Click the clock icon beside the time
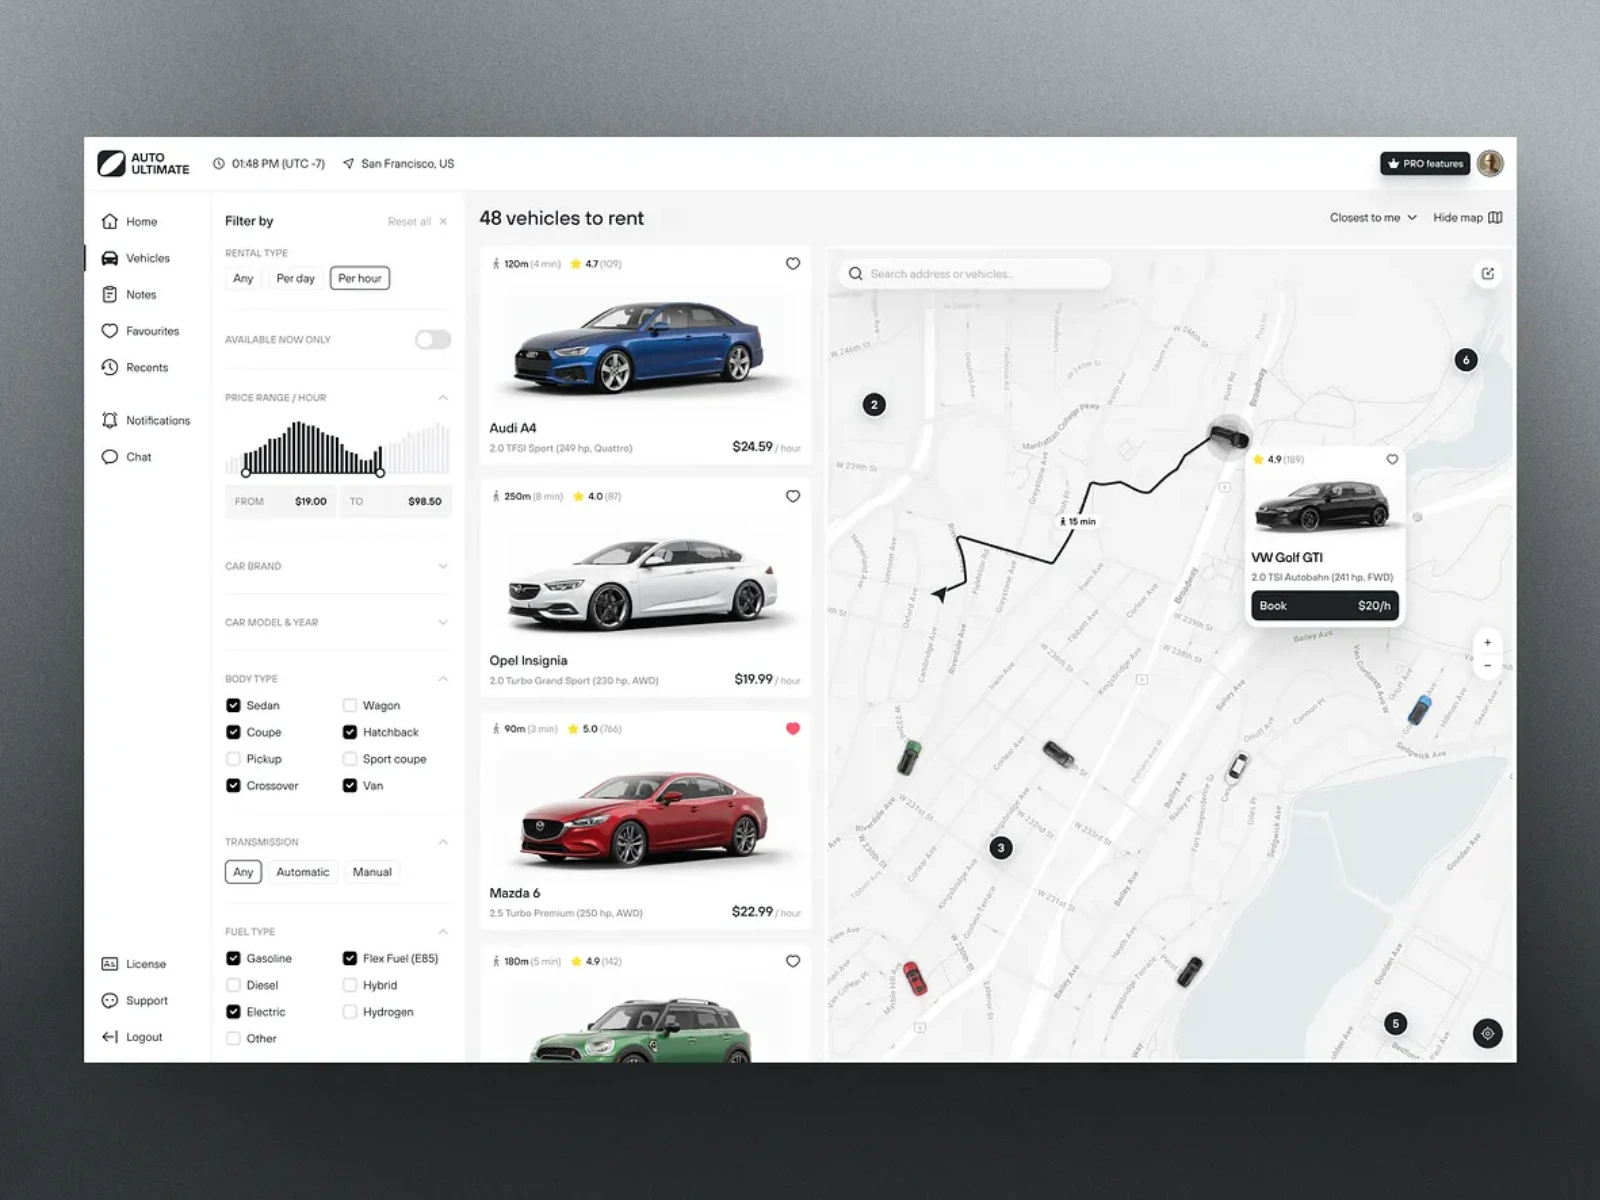 pos(219,164)
